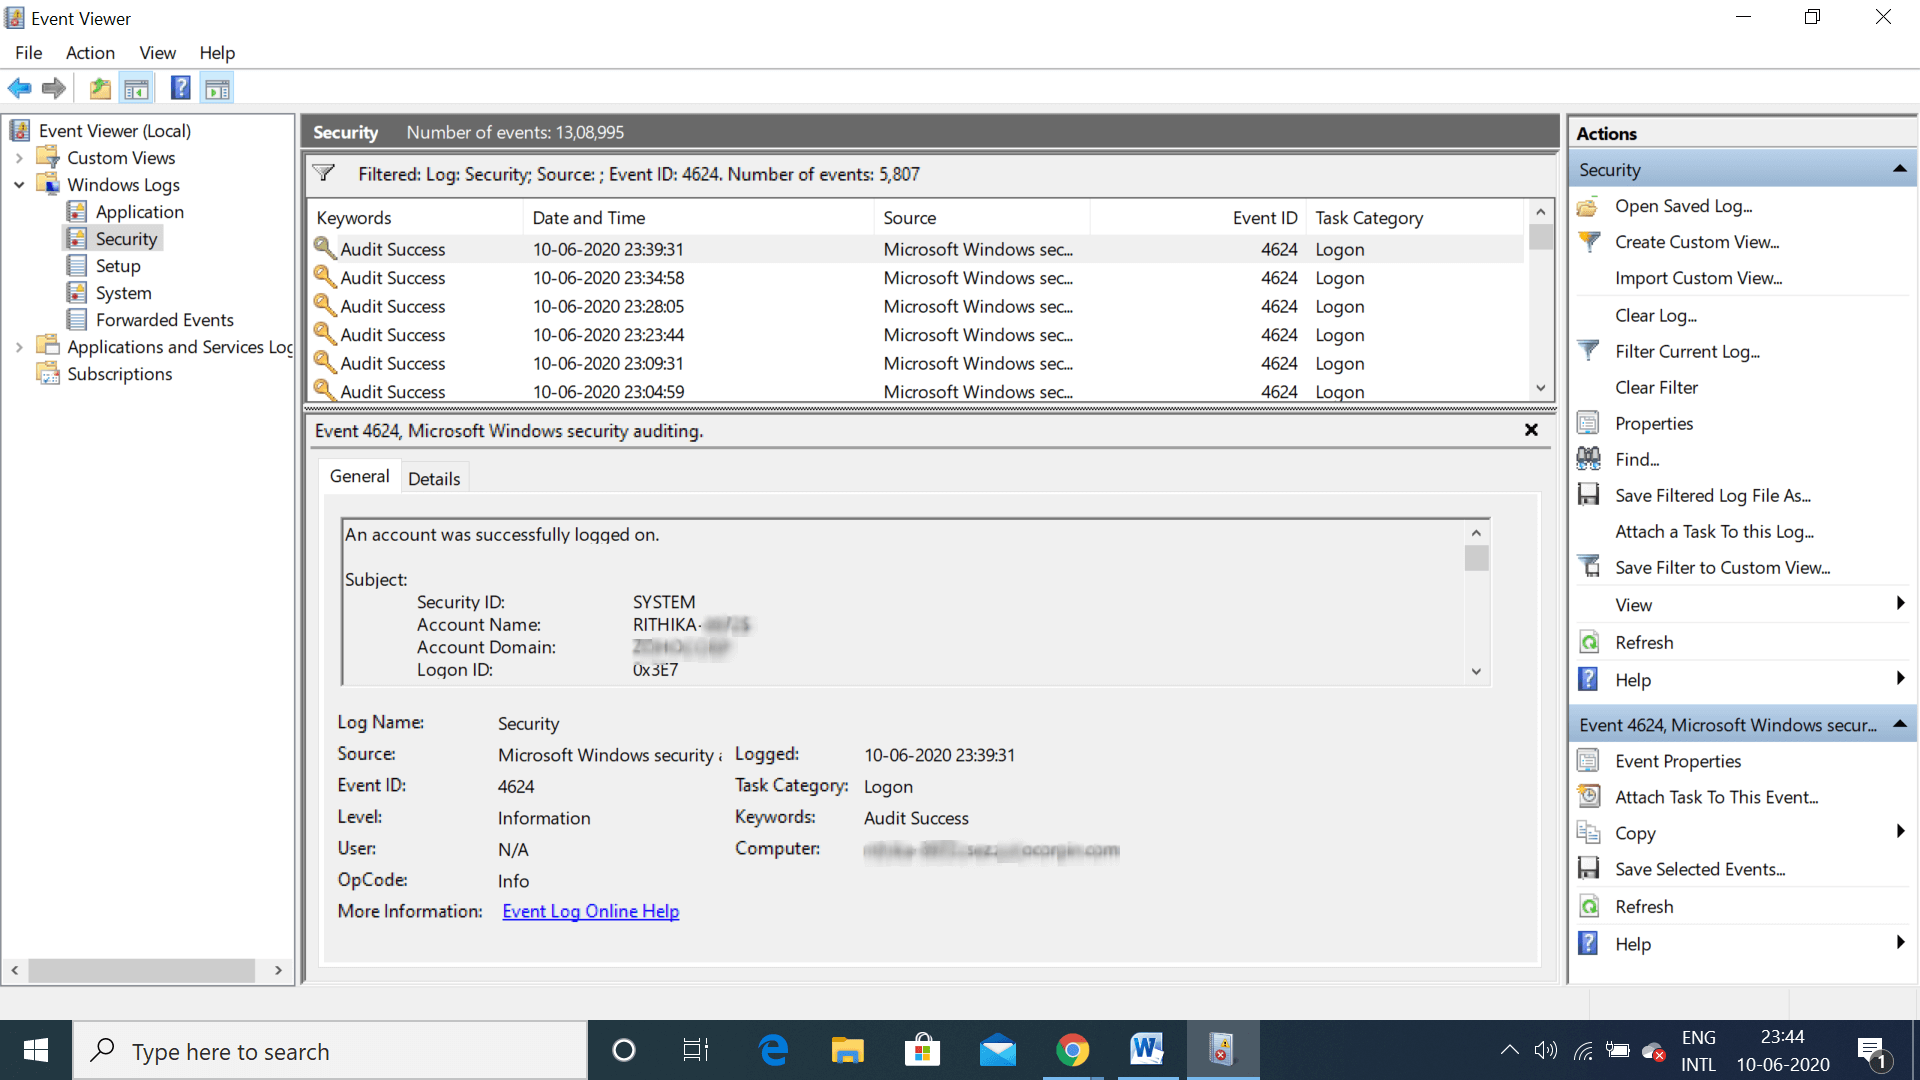Switch to the Details tab

point(434,477)
